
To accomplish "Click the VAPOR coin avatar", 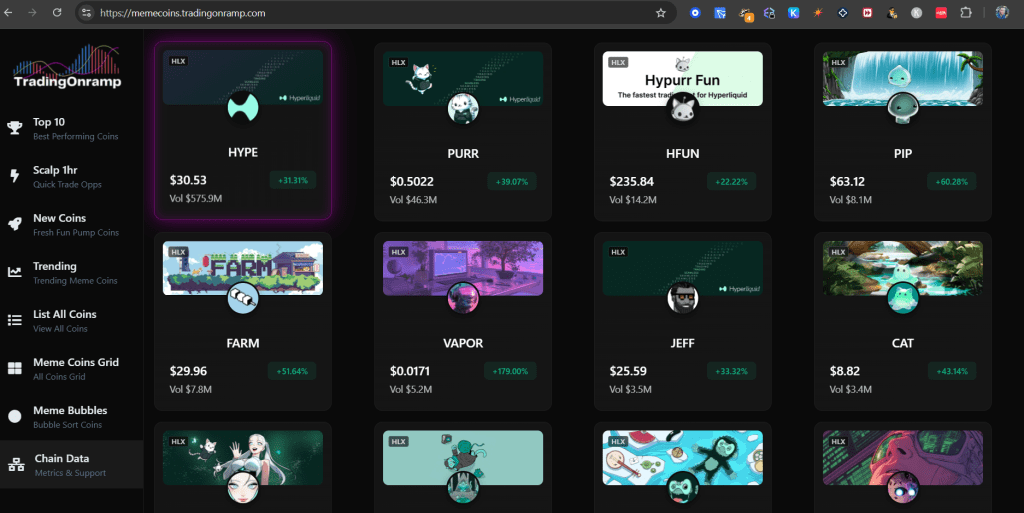I will pyautogui.click(x=463, y=298).
